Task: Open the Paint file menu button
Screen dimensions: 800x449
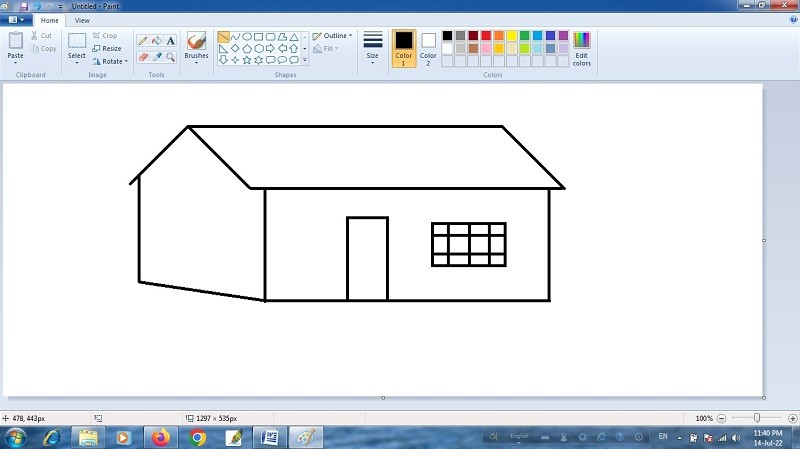Action: [17, 20]
